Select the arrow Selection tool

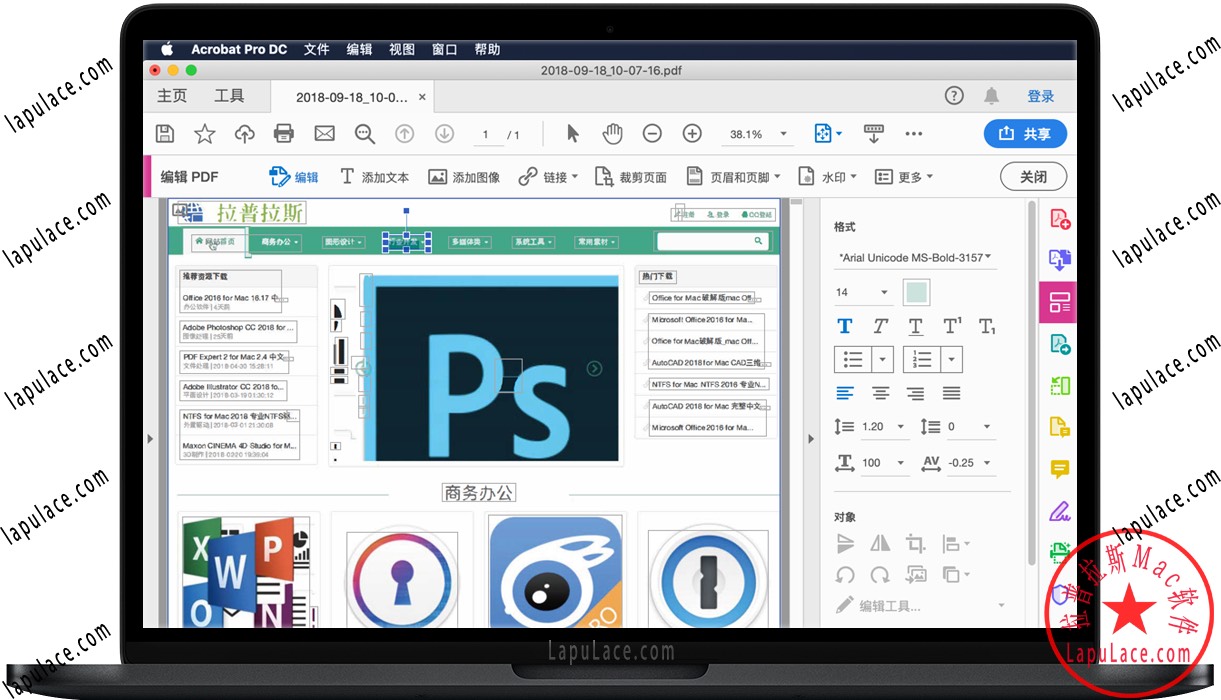[x=572, y=133]
